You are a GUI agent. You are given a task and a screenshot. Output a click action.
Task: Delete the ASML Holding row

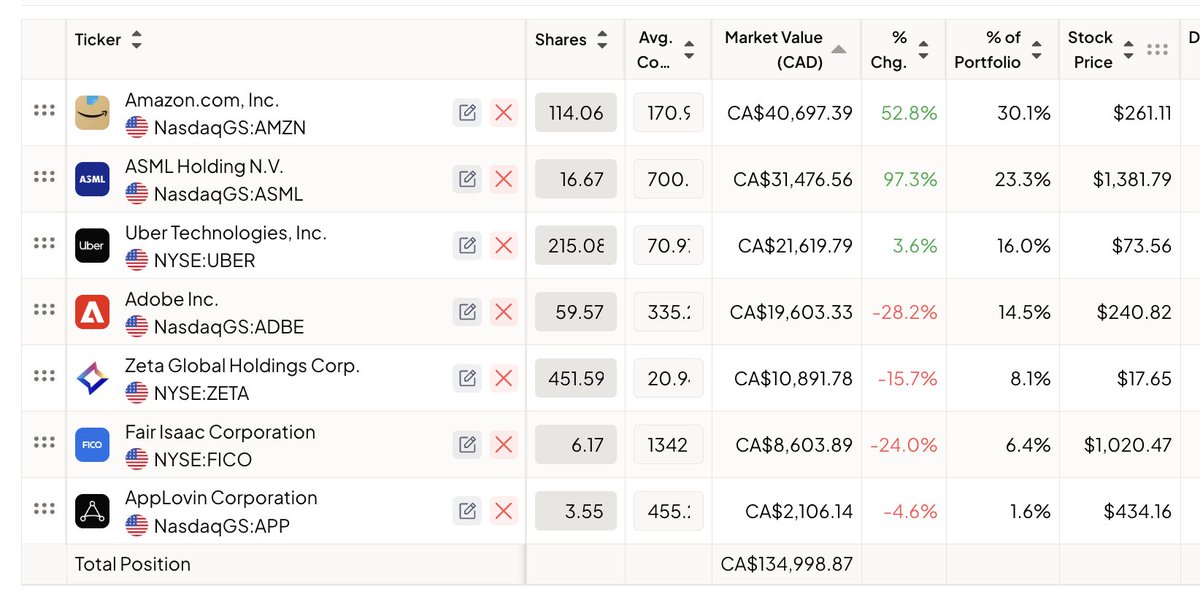[504, 179]
